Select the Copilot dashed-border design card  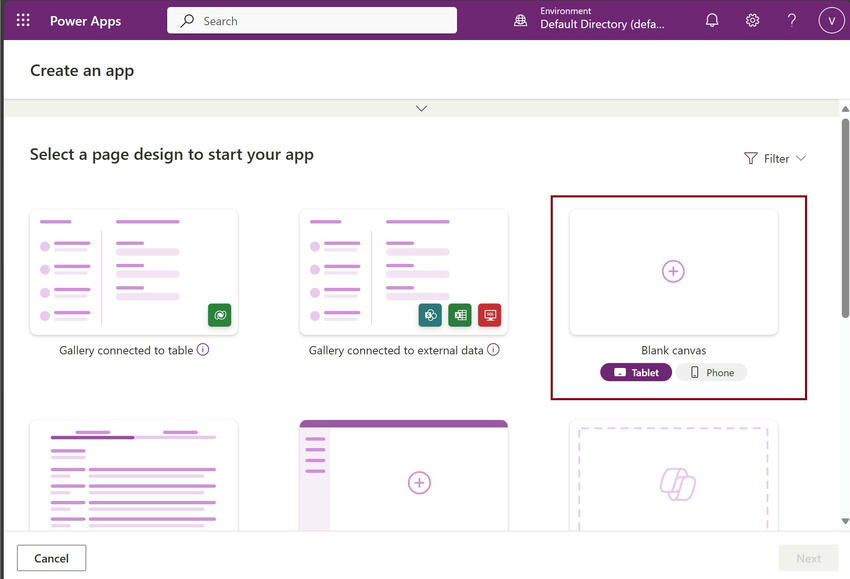pos(673,475)
